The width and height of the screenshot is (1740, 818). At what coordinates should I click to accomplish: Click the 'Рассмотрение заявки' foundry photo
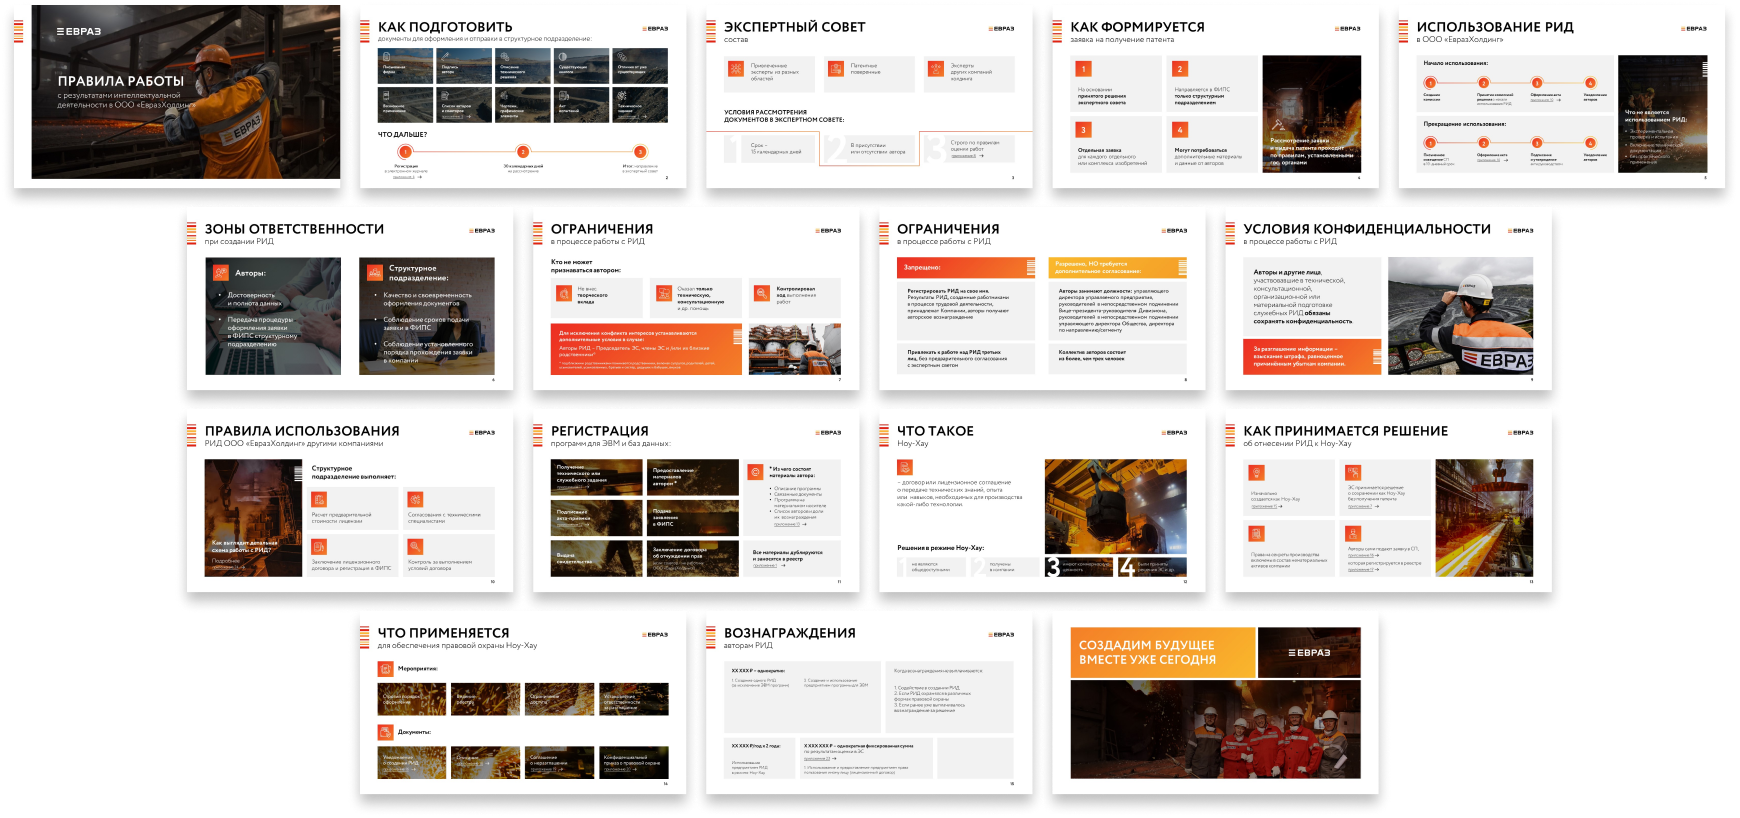(1312, 114)
